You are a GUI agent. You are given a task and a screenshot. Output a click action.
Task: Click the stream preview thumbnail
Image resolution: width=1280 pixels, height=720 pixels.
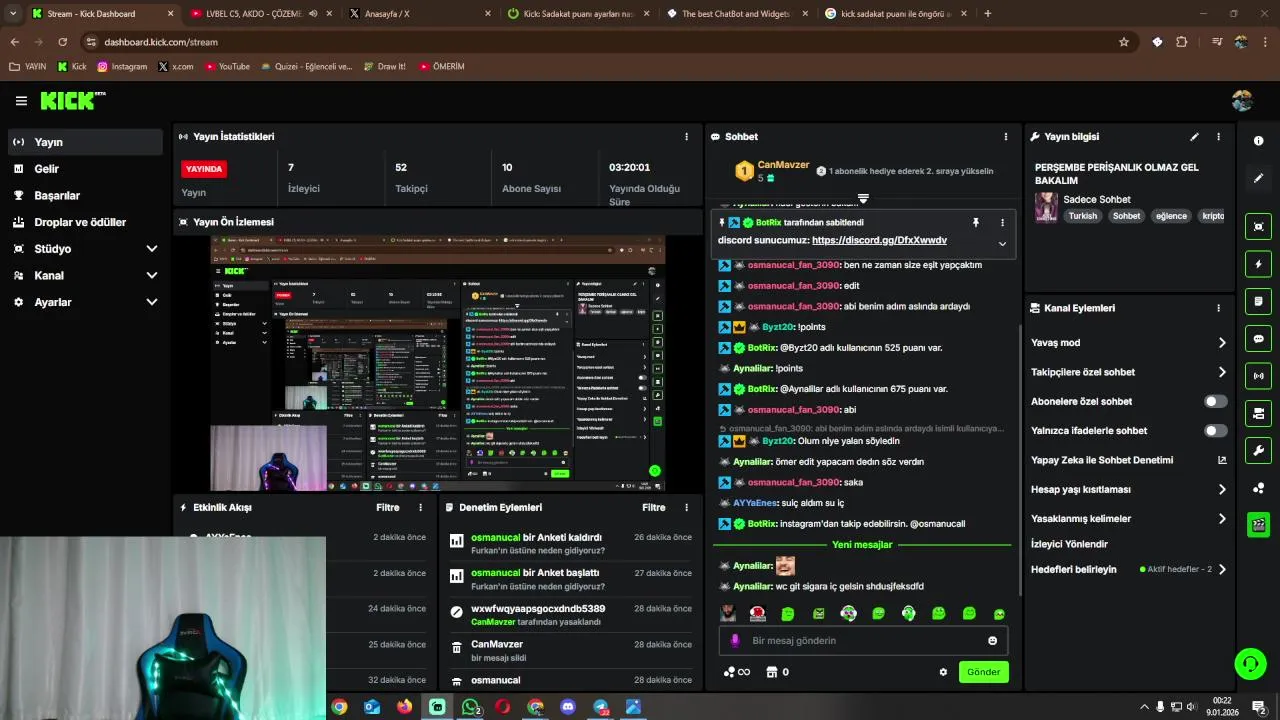click(x=438, y=363)
